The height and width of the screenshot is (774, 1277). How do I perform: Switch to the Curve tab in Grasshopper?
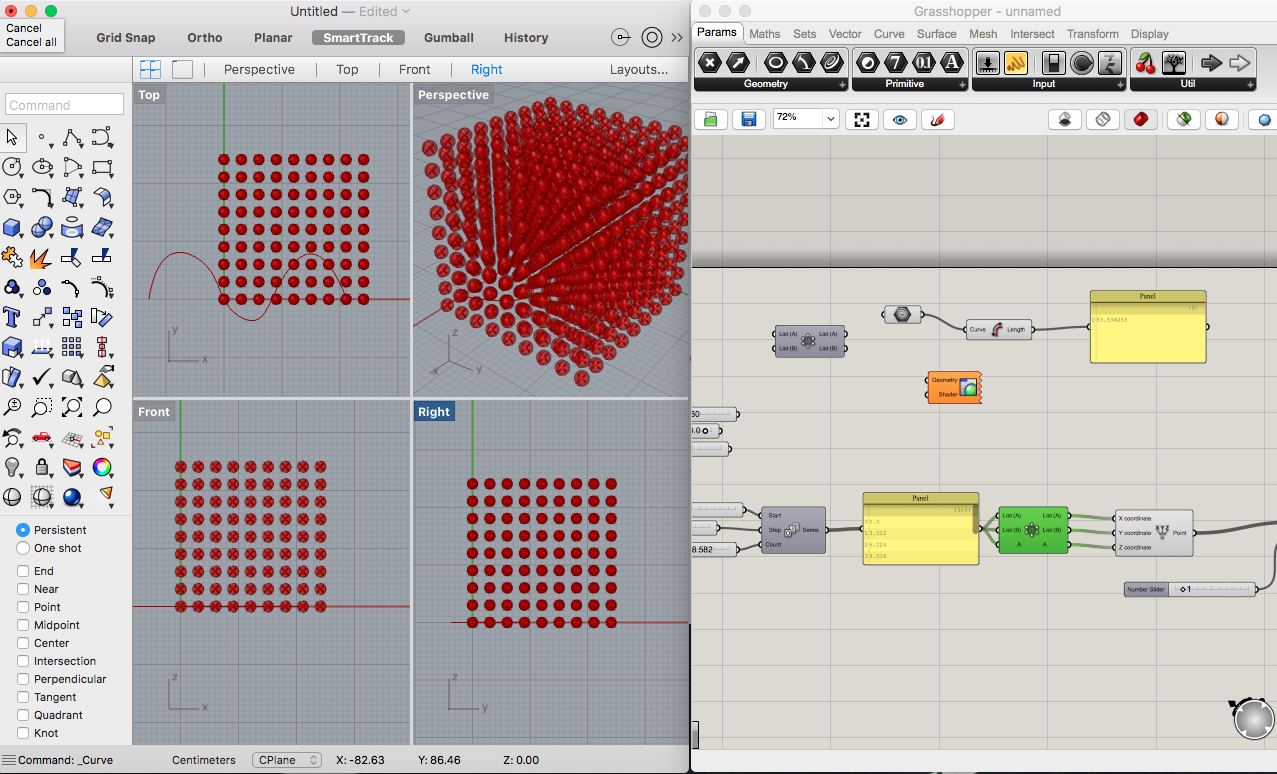coord(889,33)
